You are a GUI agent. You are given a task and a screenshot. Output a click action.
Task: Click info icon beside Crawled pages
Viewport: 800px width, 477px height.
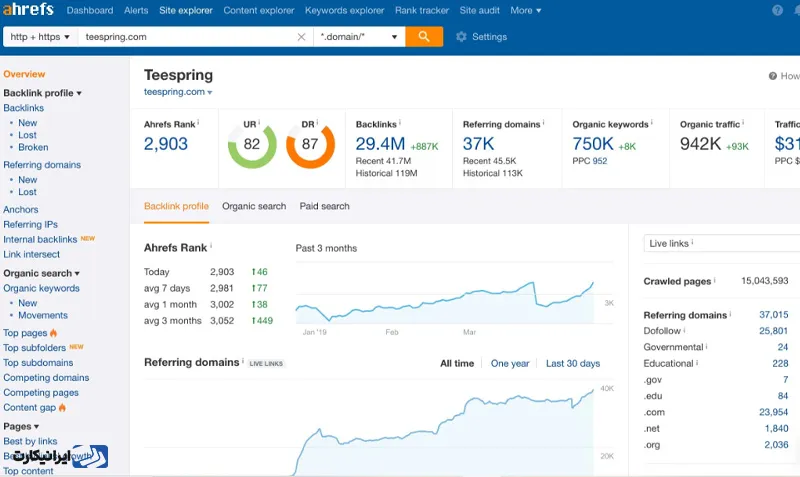714,280
